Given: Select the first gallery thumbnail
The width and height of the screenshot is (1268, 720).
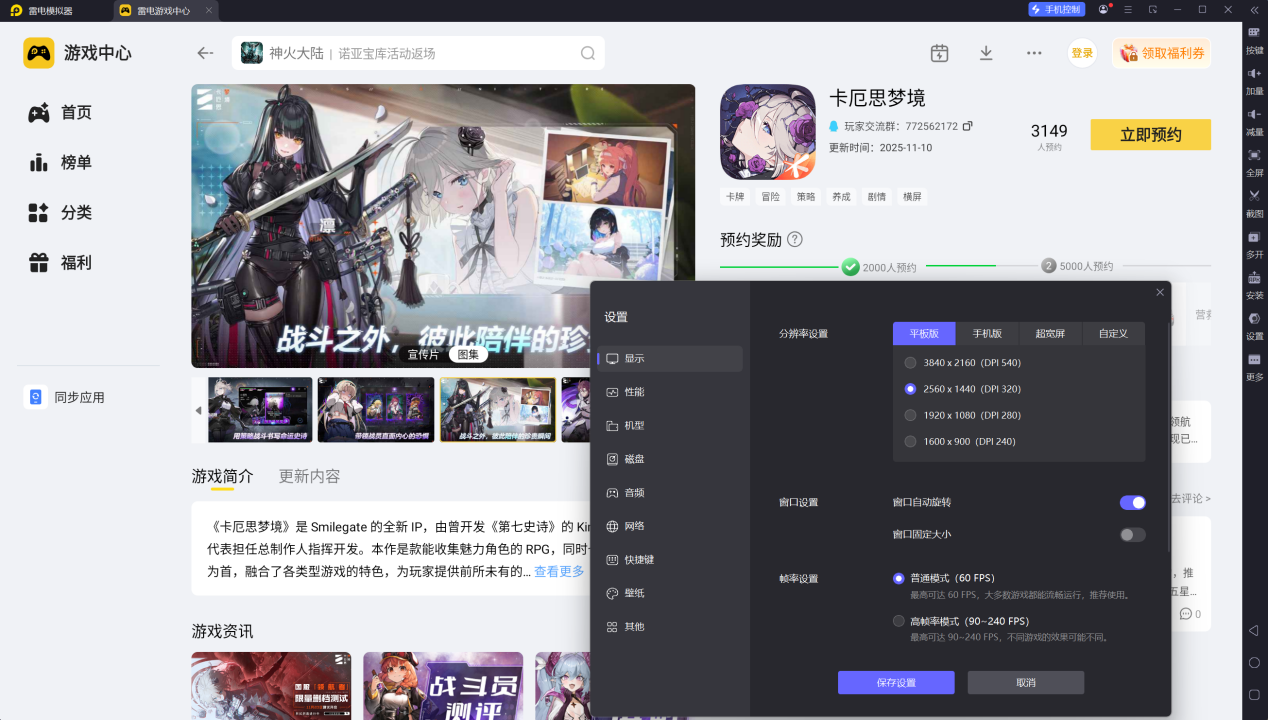Looking at the screenshot, I should pos(259,410).
